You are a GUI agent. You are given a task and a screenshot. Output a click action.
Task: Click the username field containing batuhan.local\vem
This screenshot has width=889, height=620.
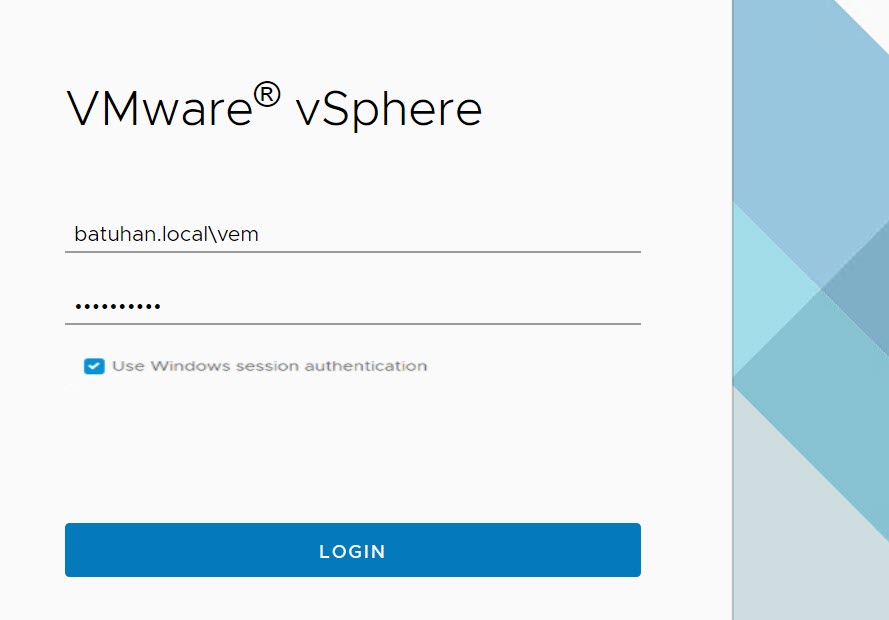352,234
